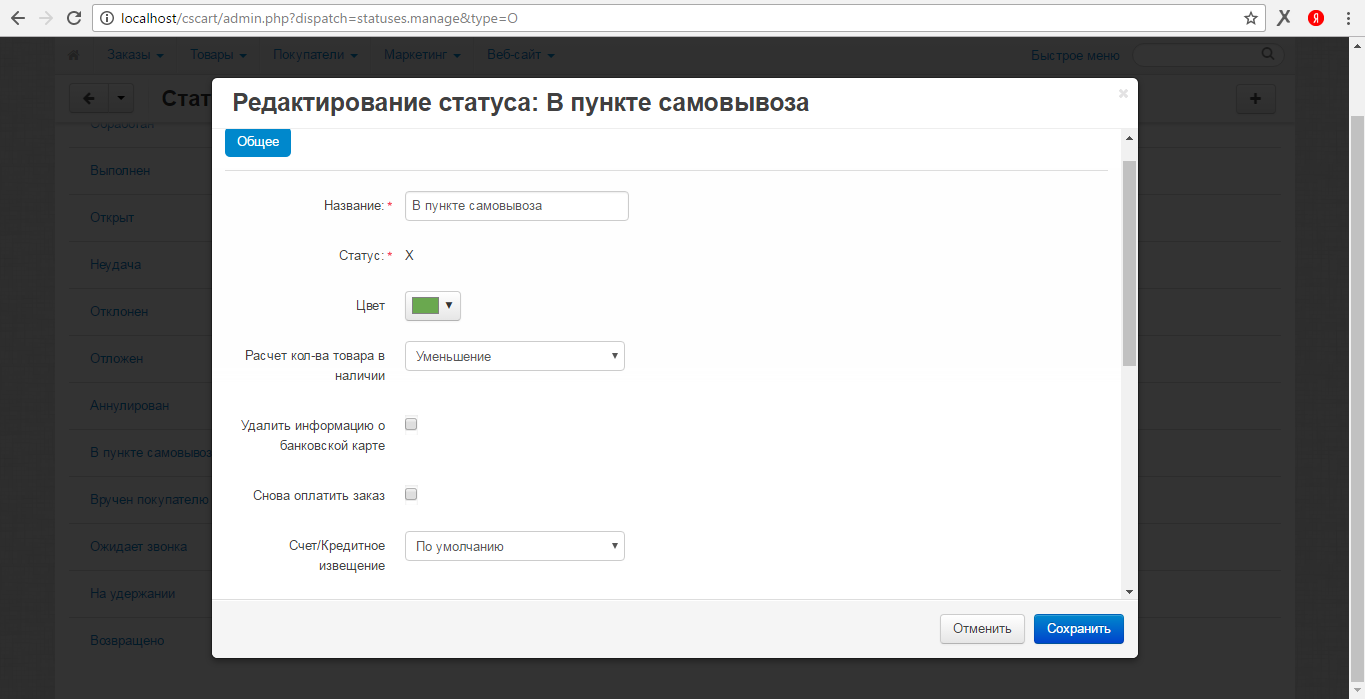Click the dialog scrollbar thumb

[x=1129, y=262]
